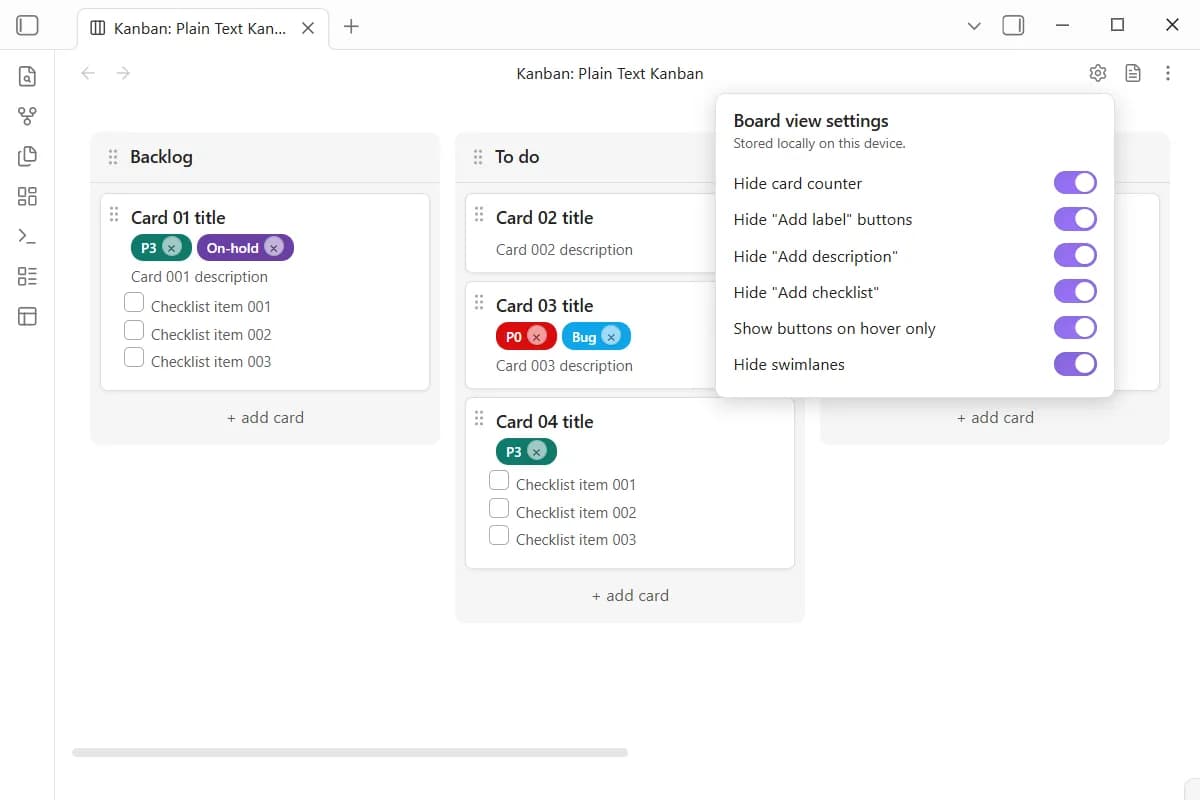Toggle Show buttons on hover only
The width and height of the screenshot is (1200, 800).
(1075, 328)
